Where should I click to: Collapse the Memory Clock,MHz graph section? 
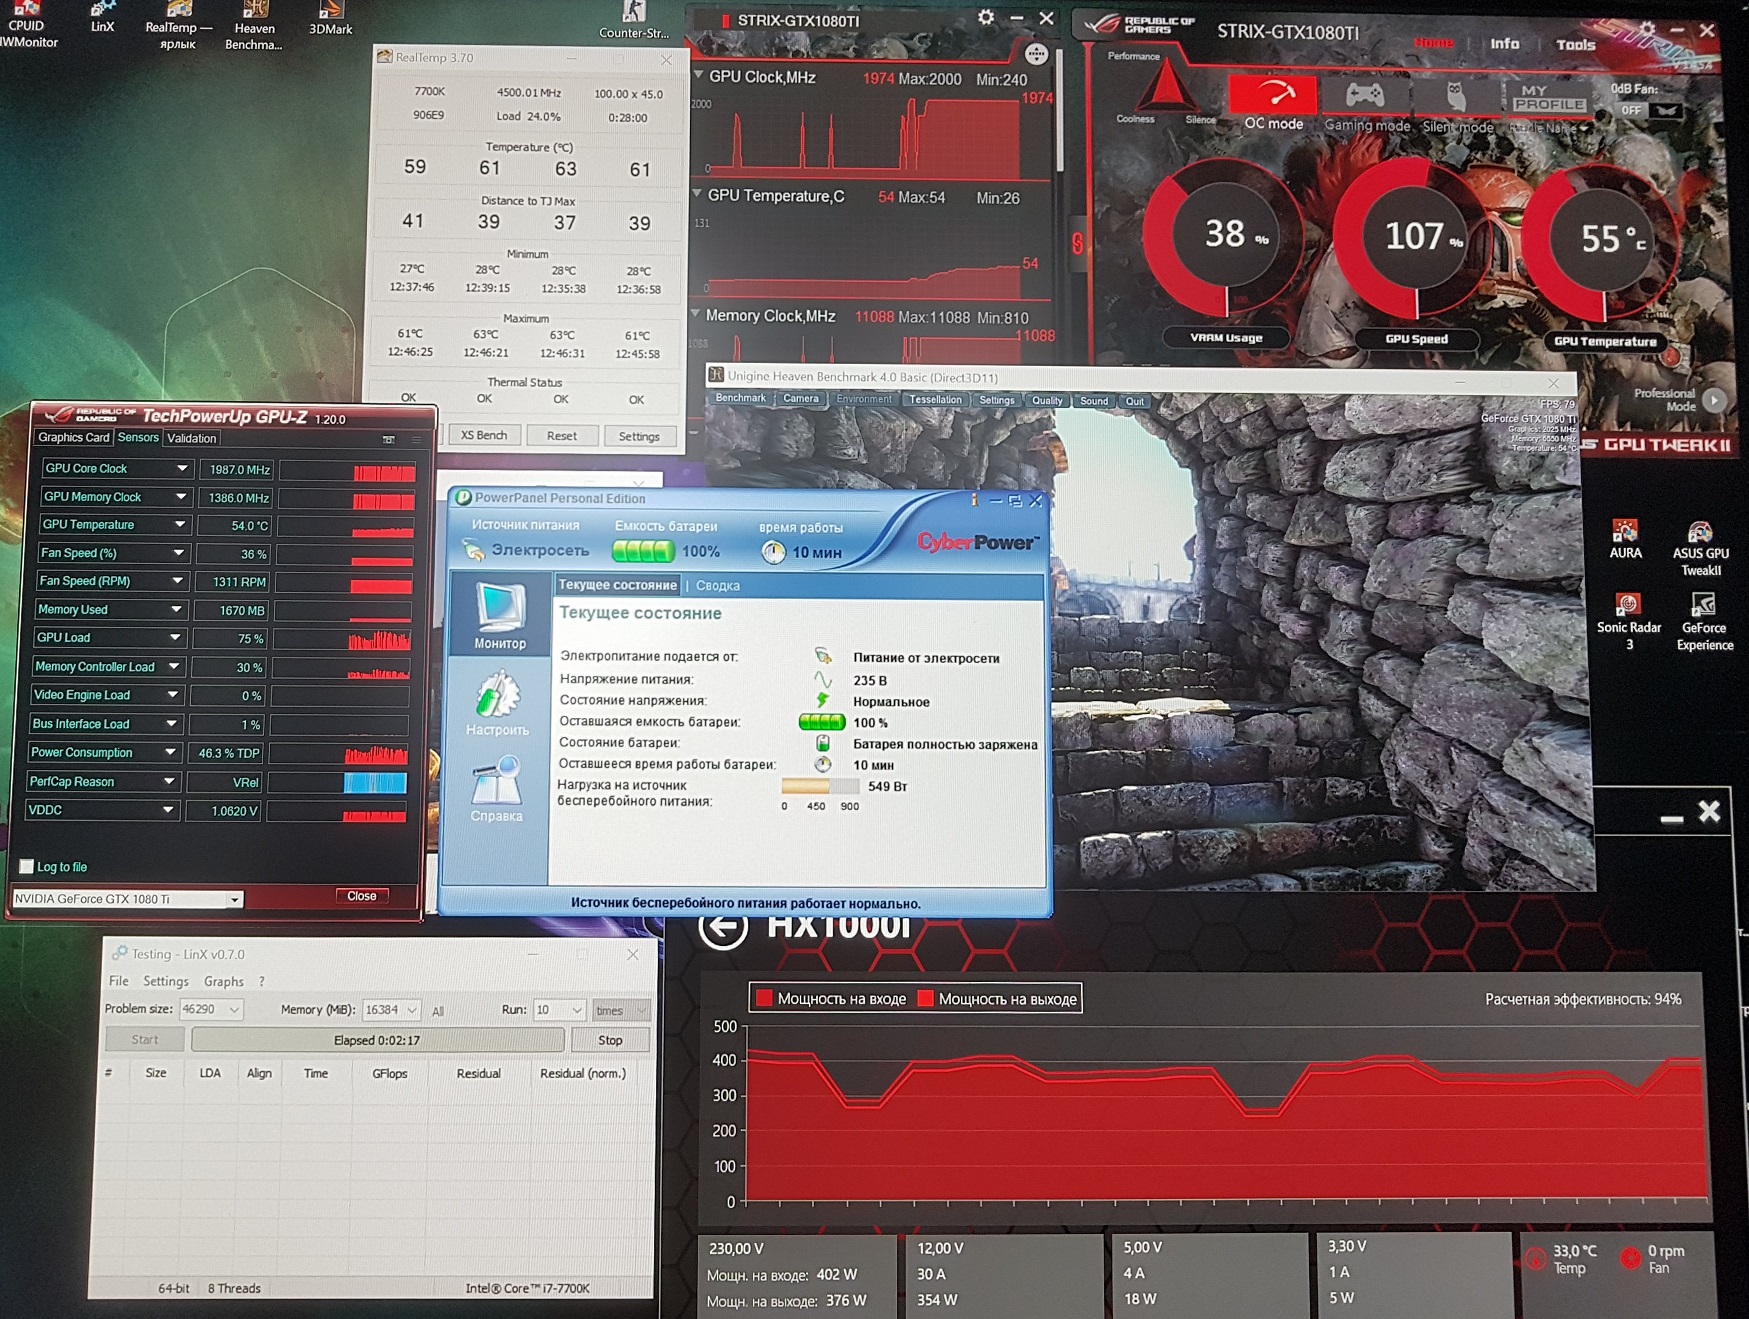[695, 314]
